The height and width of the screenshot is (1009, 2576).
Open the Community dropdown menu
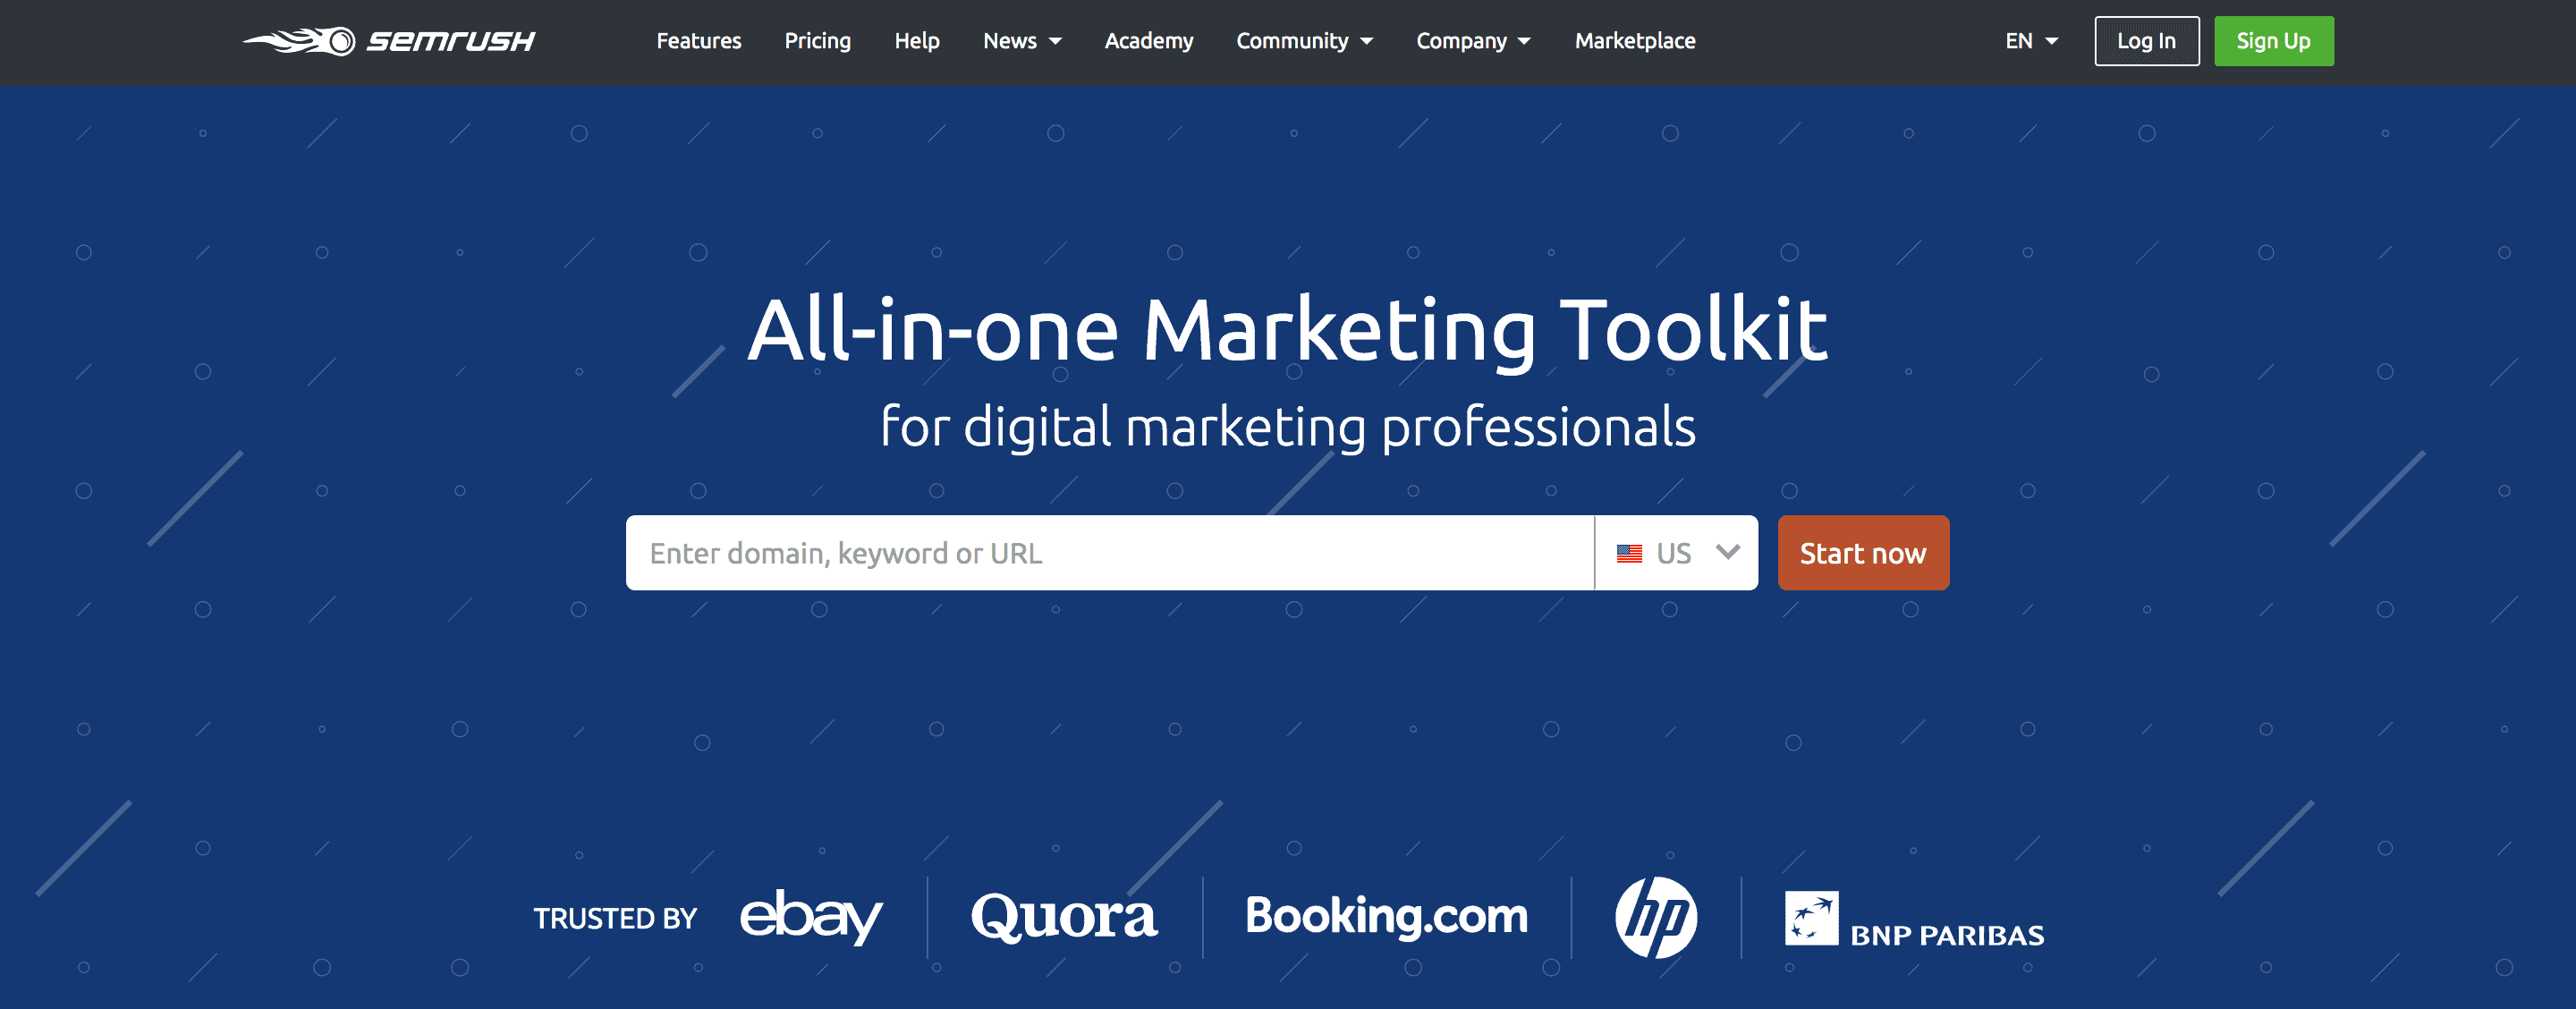pyautogui.click(x=1304, y=41)
